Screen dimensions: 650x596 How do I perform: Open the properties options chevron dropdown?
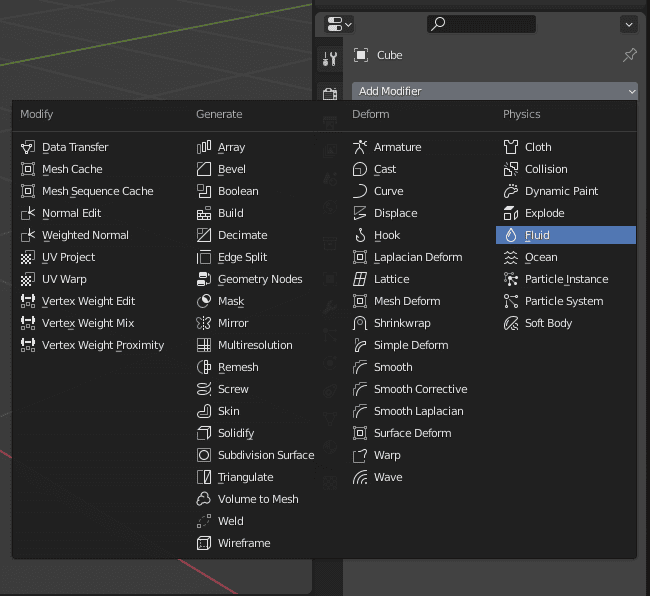pos(629,24)
